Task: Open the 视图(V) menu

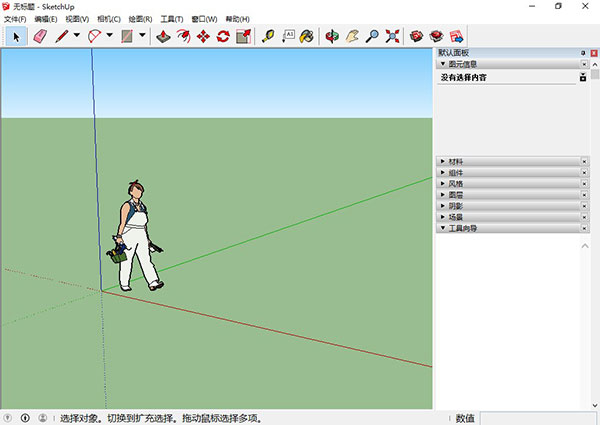Action: coord(77,19)
